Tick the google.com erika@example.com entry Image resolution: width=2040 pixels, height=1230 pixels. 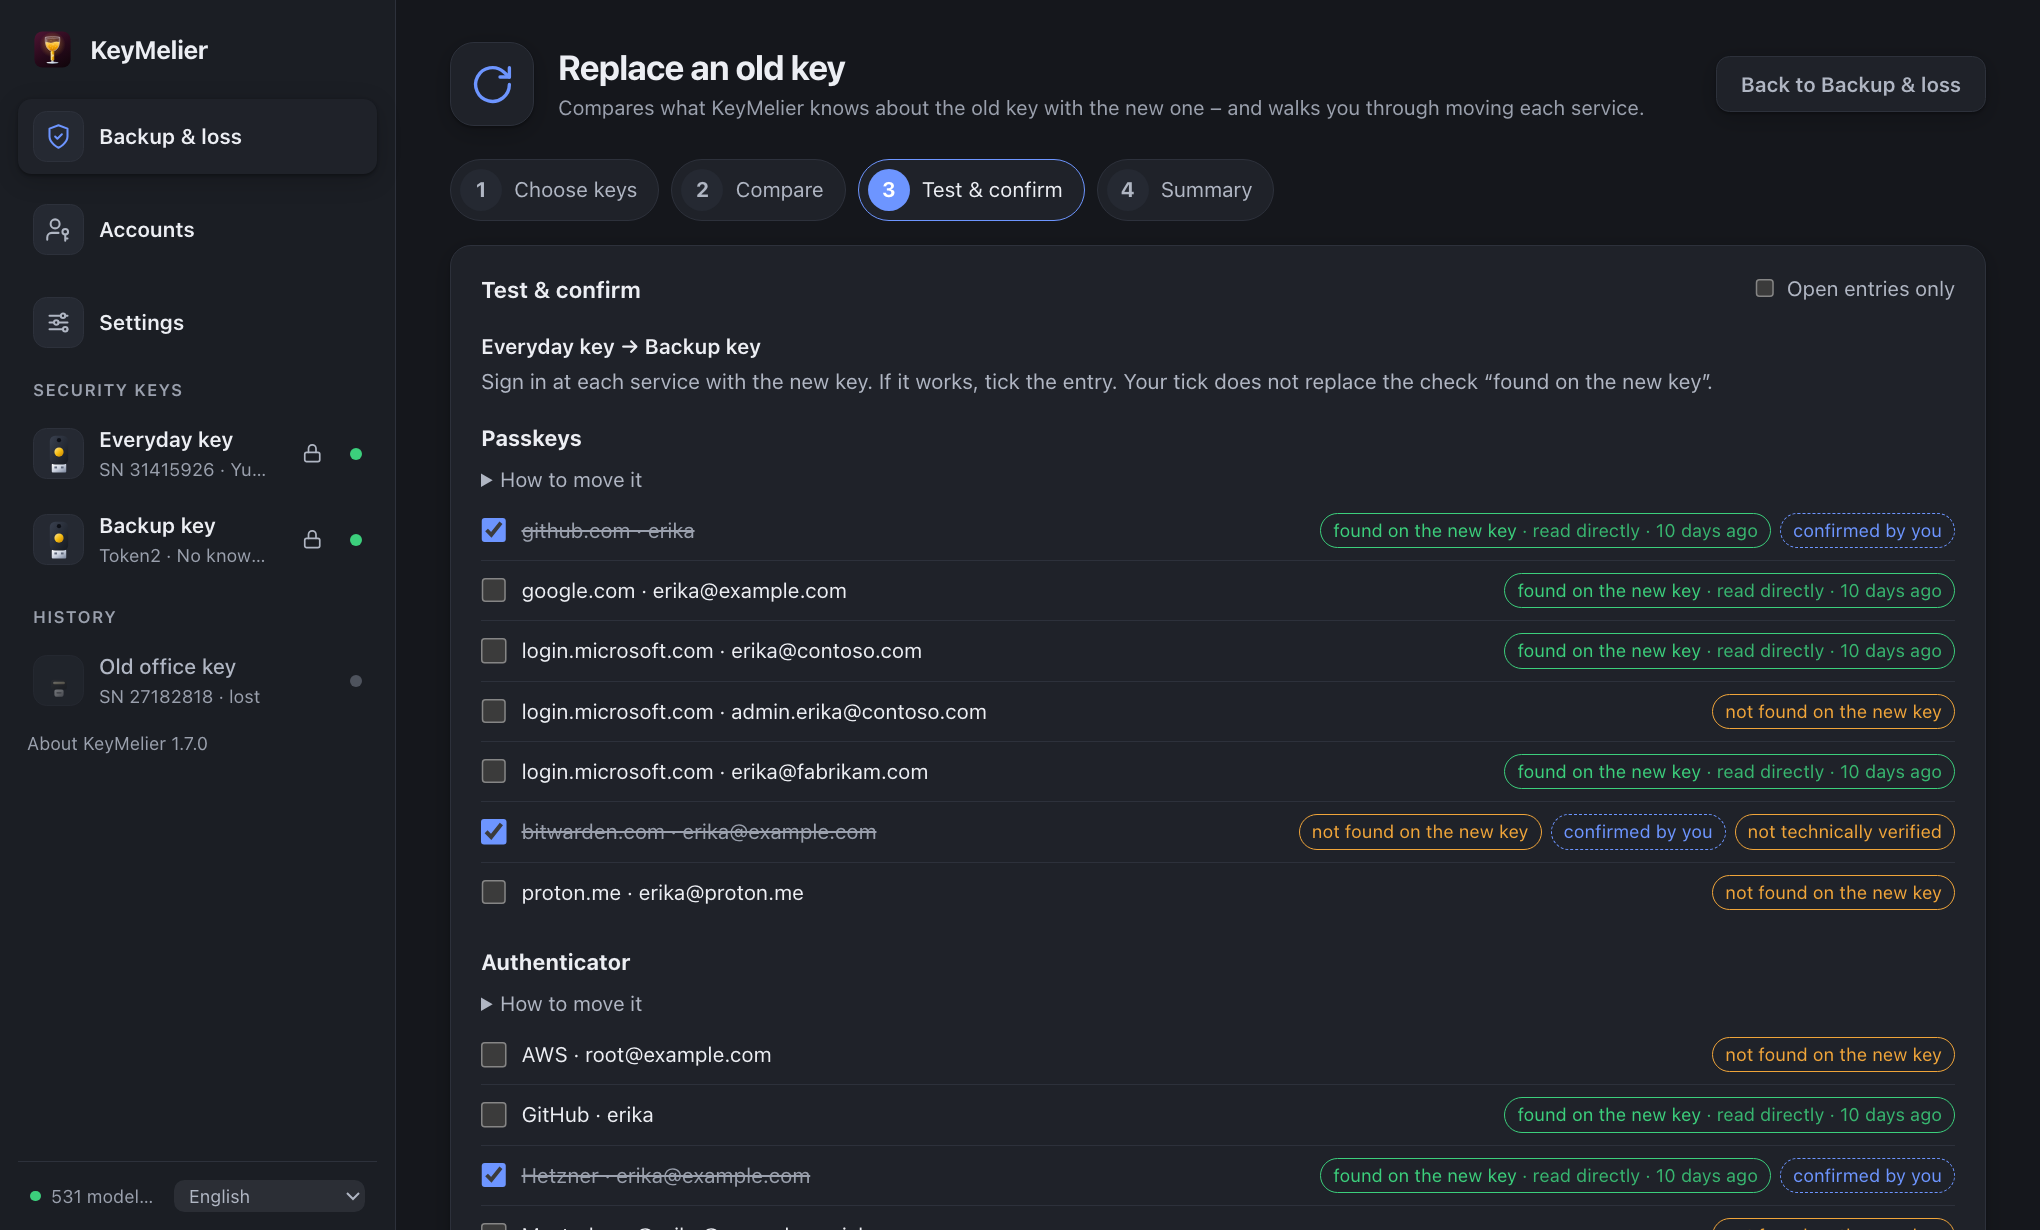[494, 591]
